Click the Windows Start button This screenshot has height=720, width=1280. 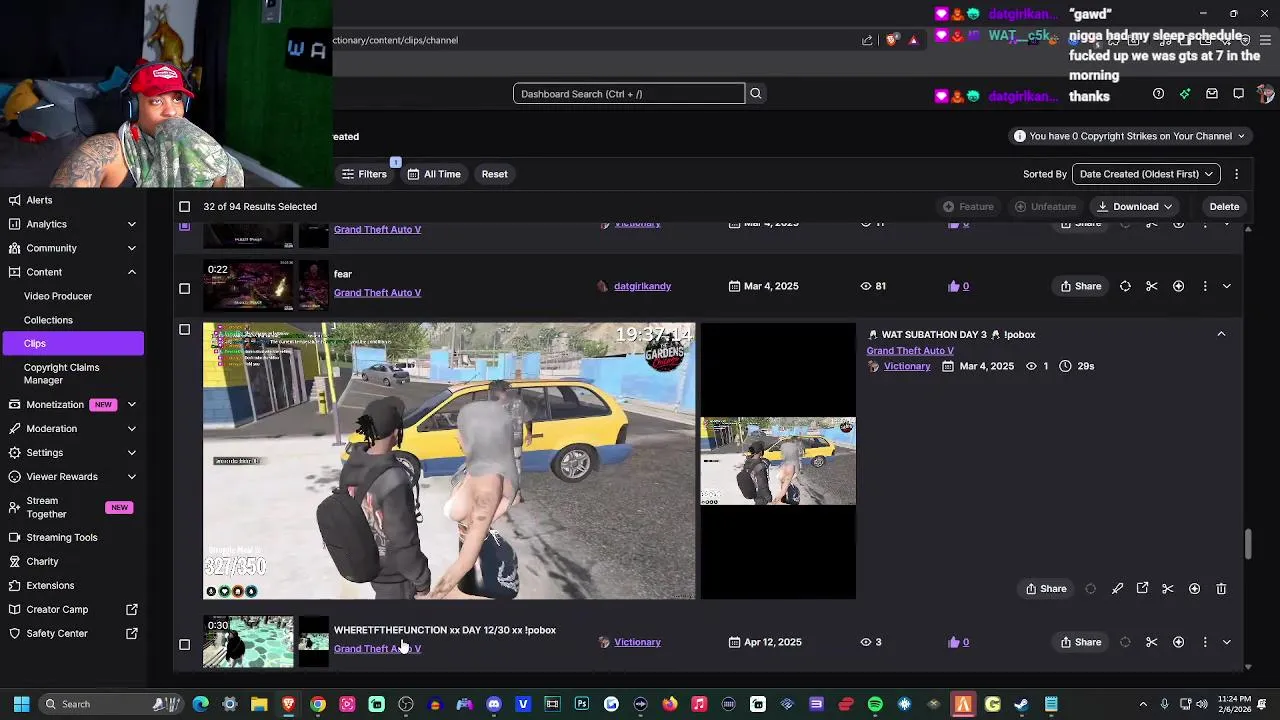point(21,704)
